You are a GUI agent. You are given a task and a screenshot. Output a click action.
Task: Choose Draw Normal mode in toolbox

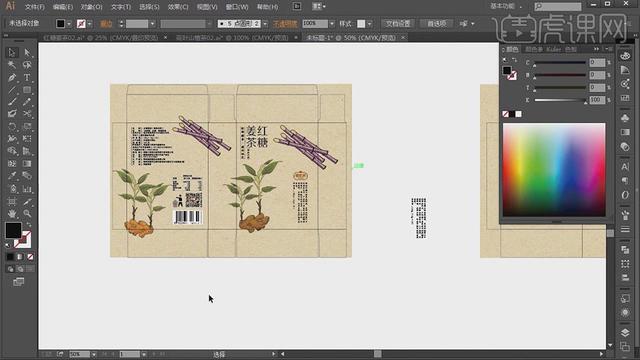10,269
